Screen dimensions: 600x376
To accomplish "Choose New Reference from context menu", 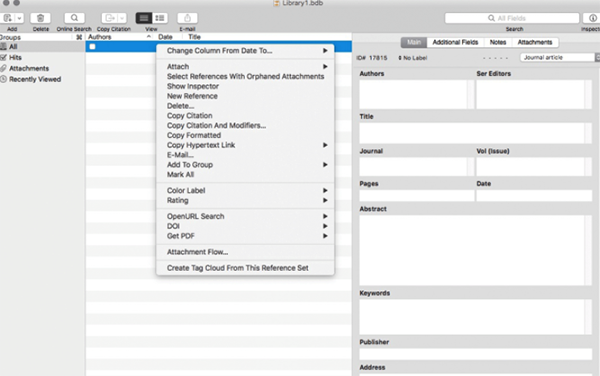I will click(245, 96).
